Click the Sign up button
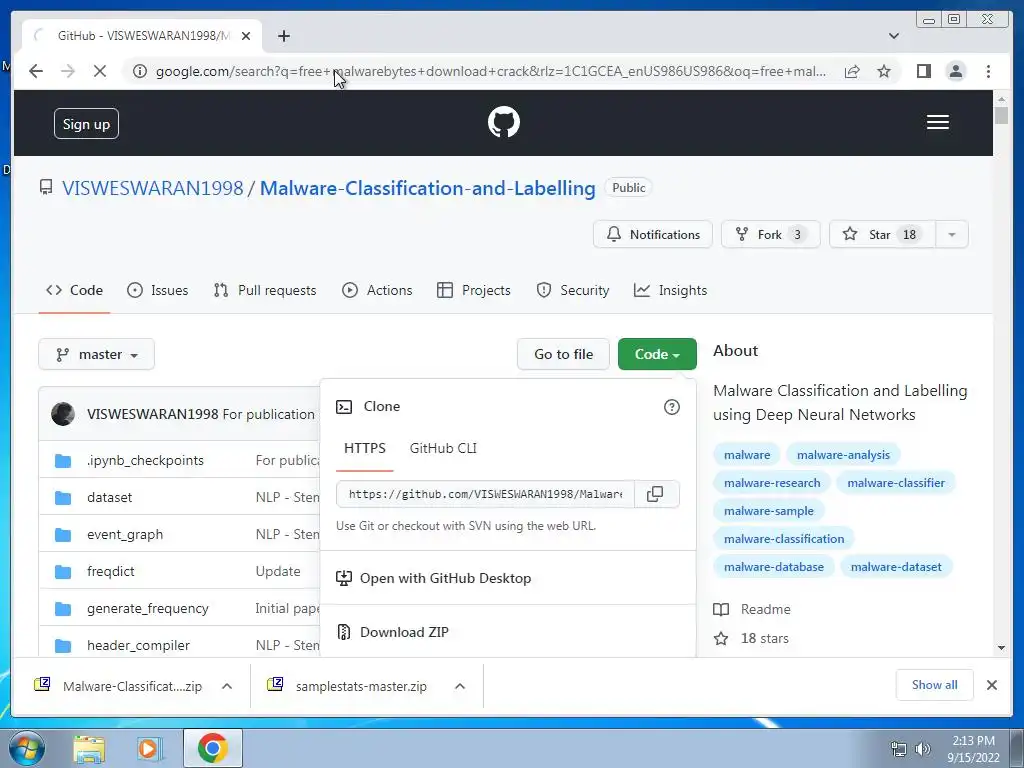 (86, 124)
